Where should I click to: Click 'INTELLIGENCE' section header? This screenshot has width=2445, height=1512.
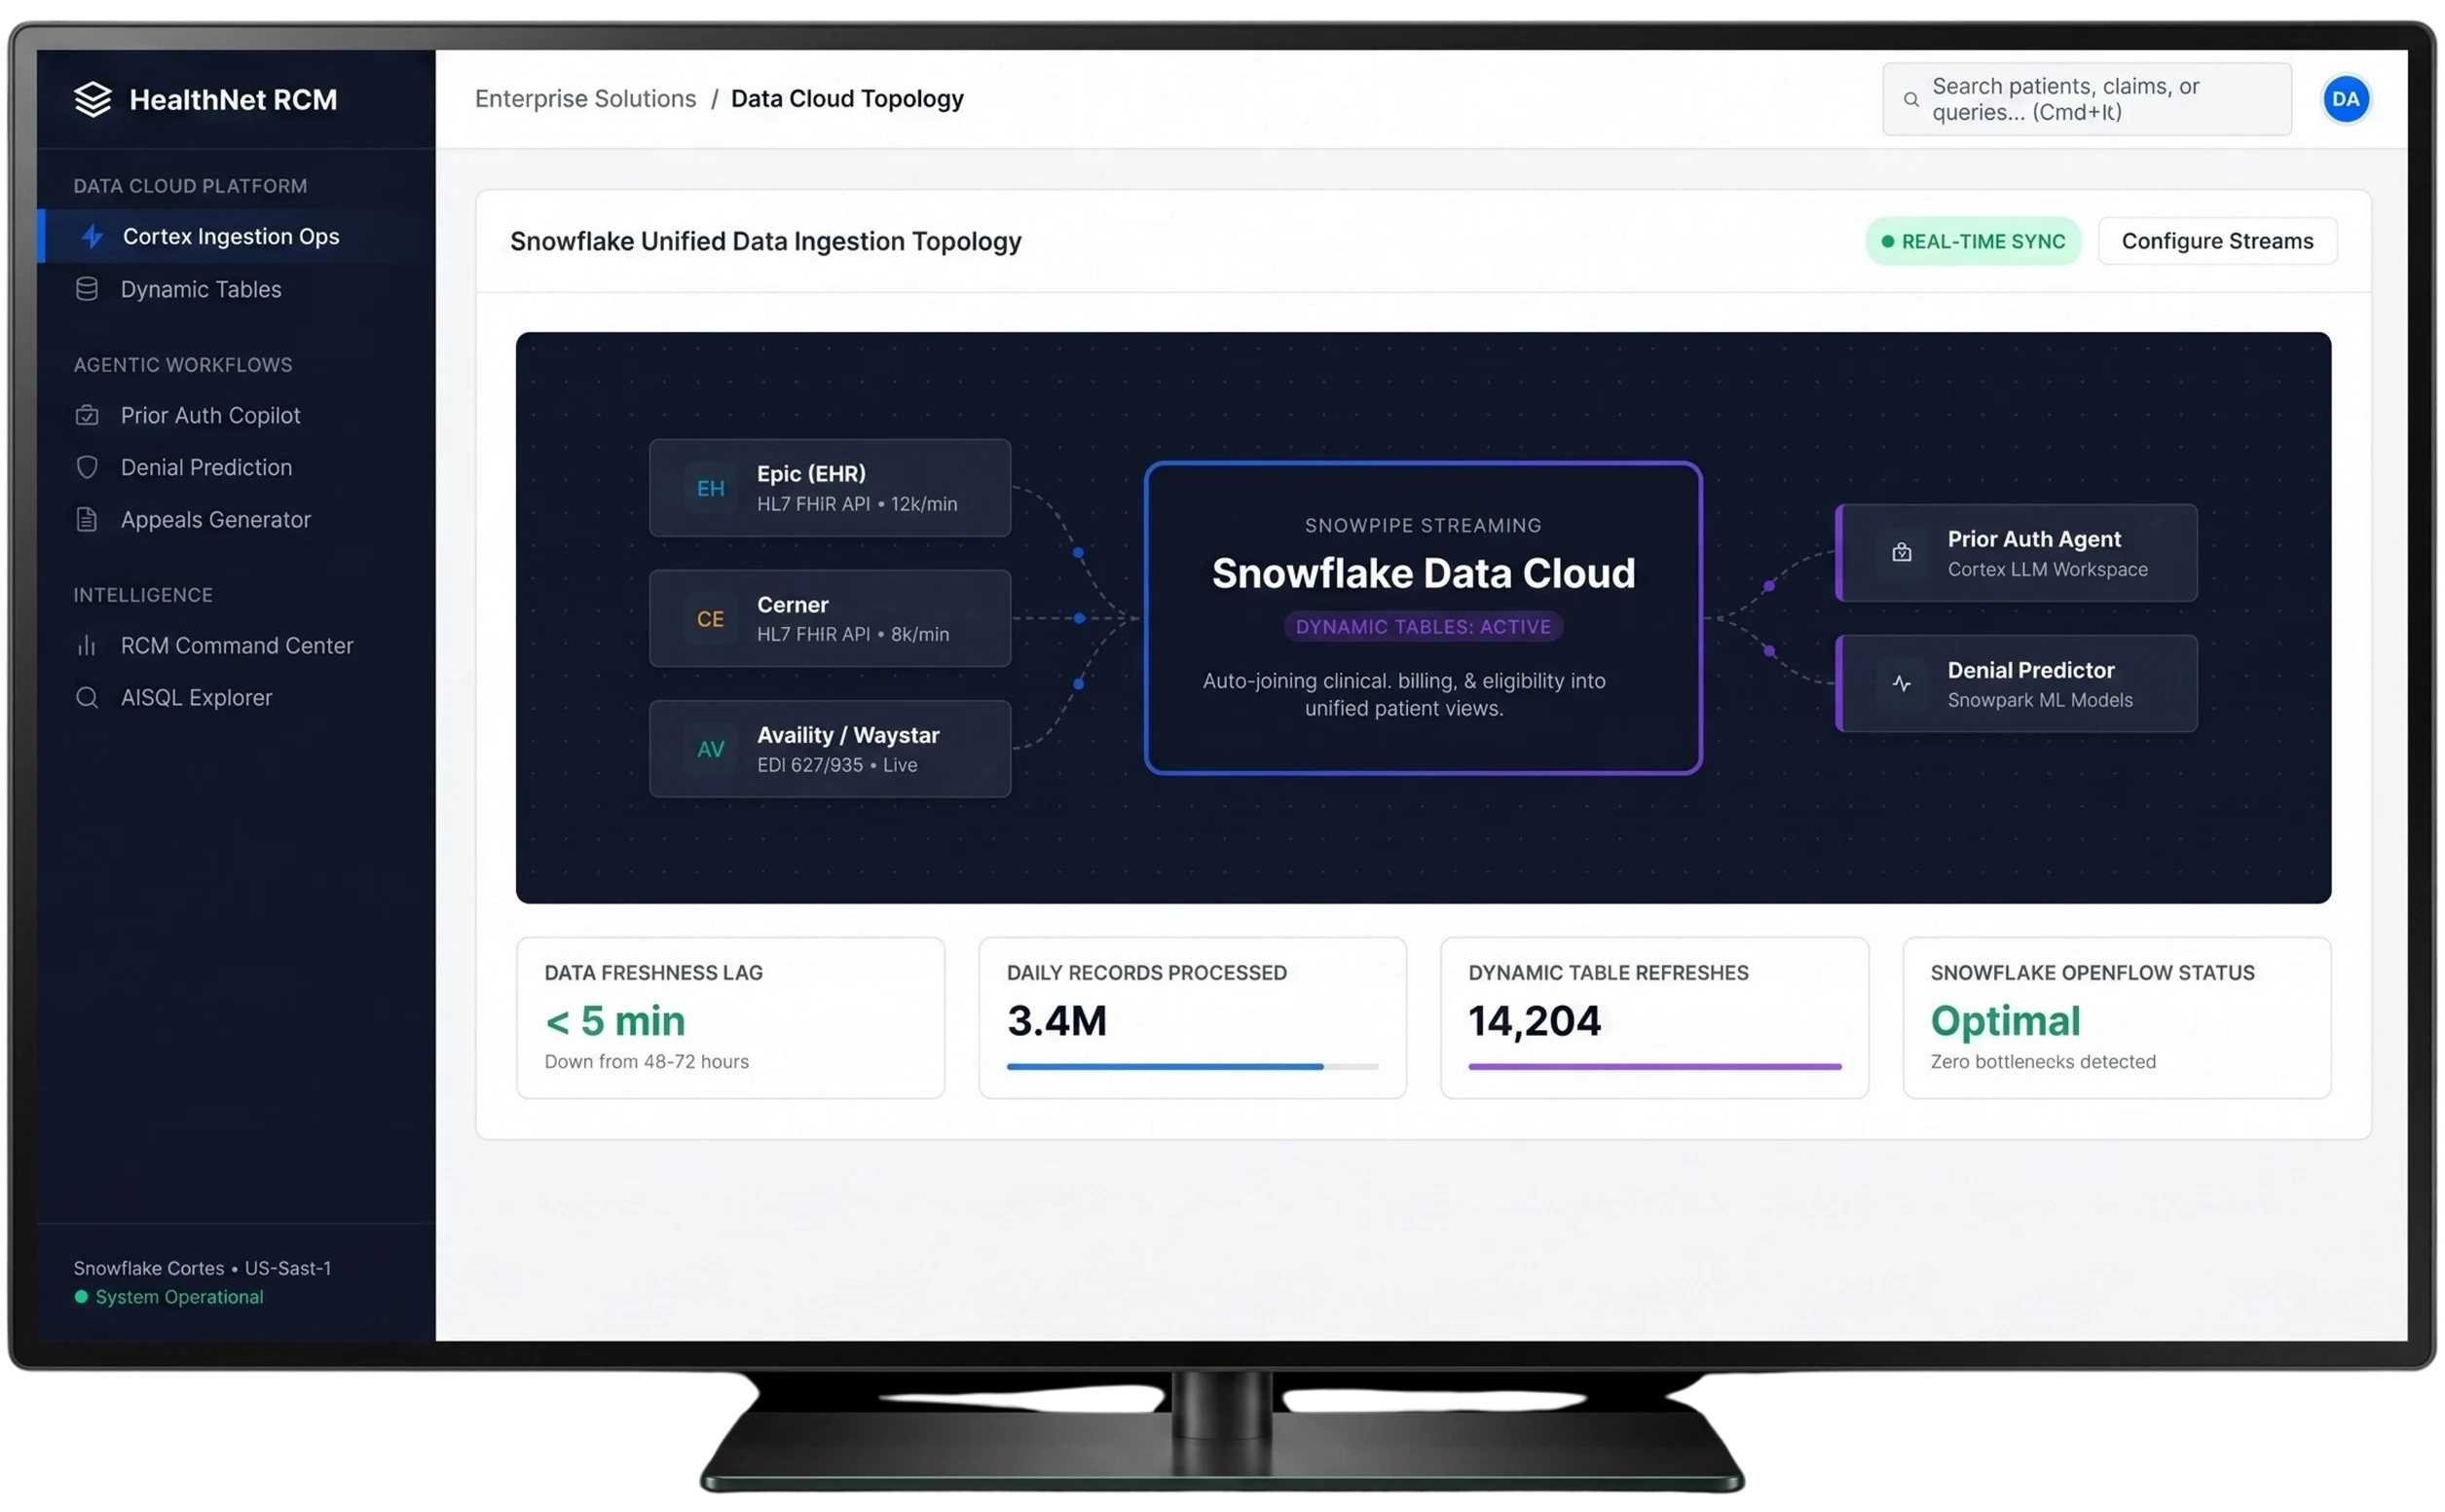pyautogui.click(x=143, y=595)
